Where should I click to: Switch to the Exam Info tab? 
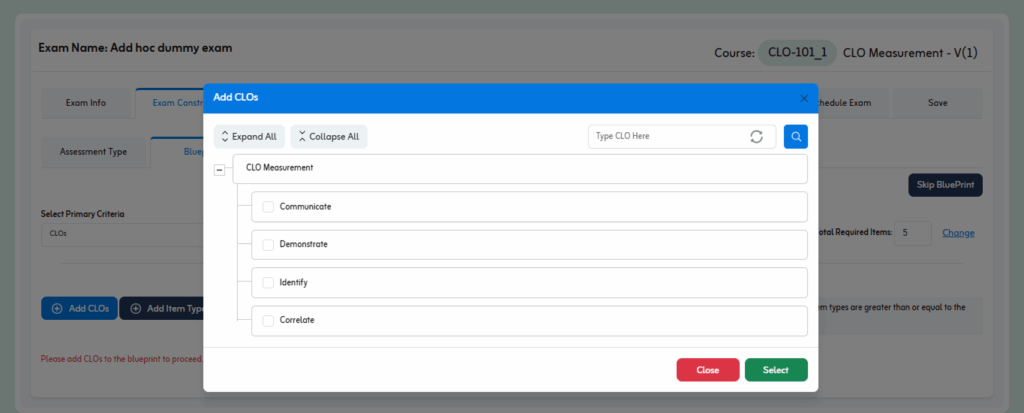coord(86,103)
